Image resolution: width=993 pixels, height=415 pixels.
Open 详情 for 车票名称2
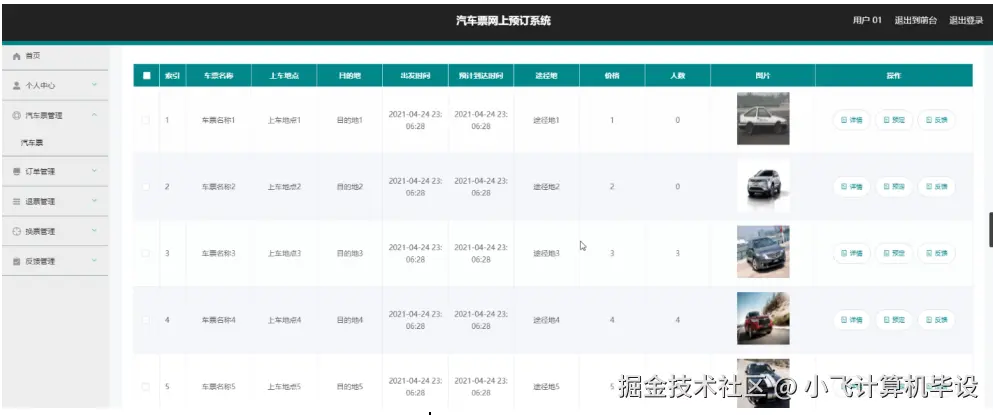851,186
